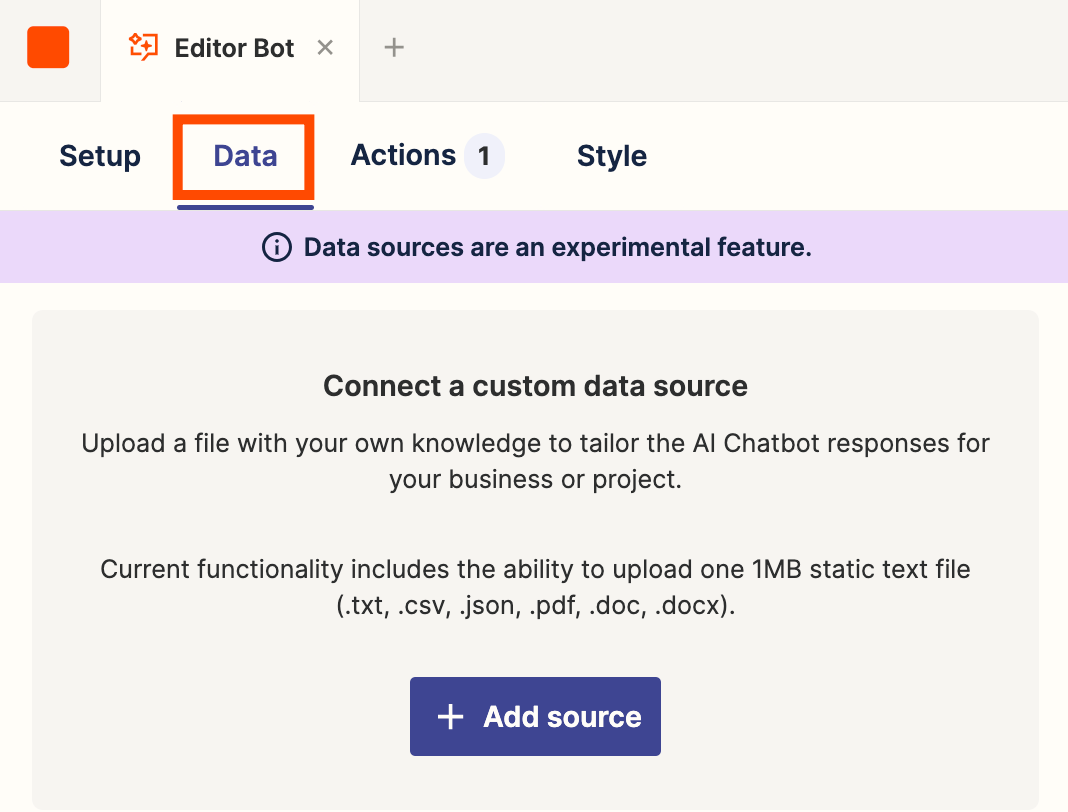Go to the Style tab
This screenshot has width=1068, height=812.
(x=611, y=156)
